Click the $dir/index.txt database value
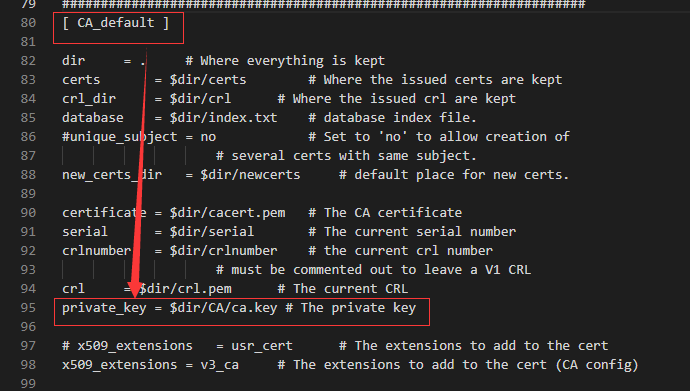 point(224,118)
